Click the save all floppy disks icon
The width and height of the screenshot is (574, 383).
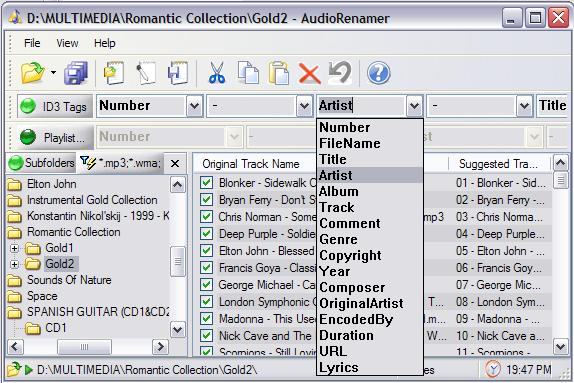point(76,73)
